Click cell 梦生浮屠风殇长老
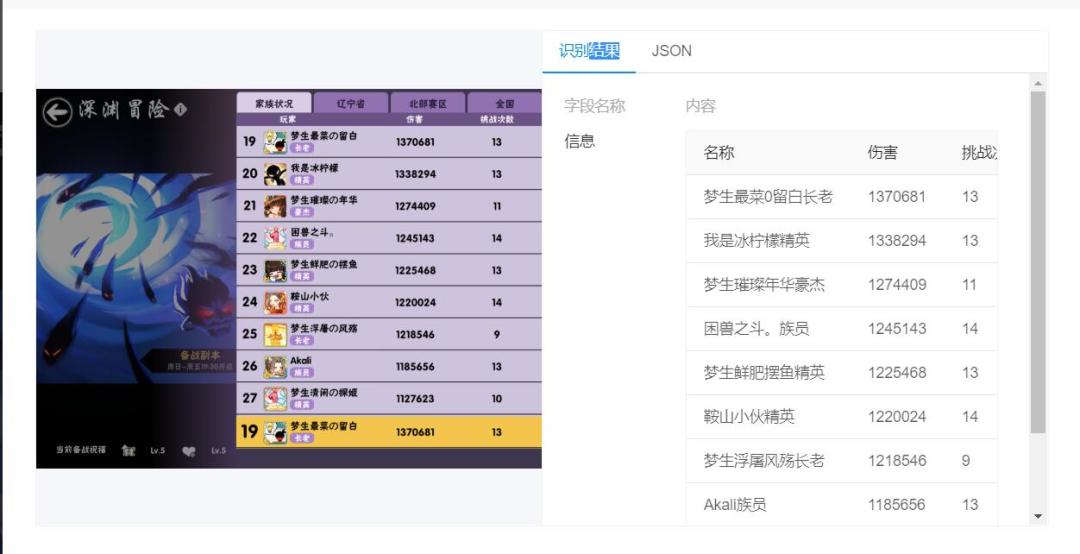The image size is (1080, 554). tap(764, 462)
